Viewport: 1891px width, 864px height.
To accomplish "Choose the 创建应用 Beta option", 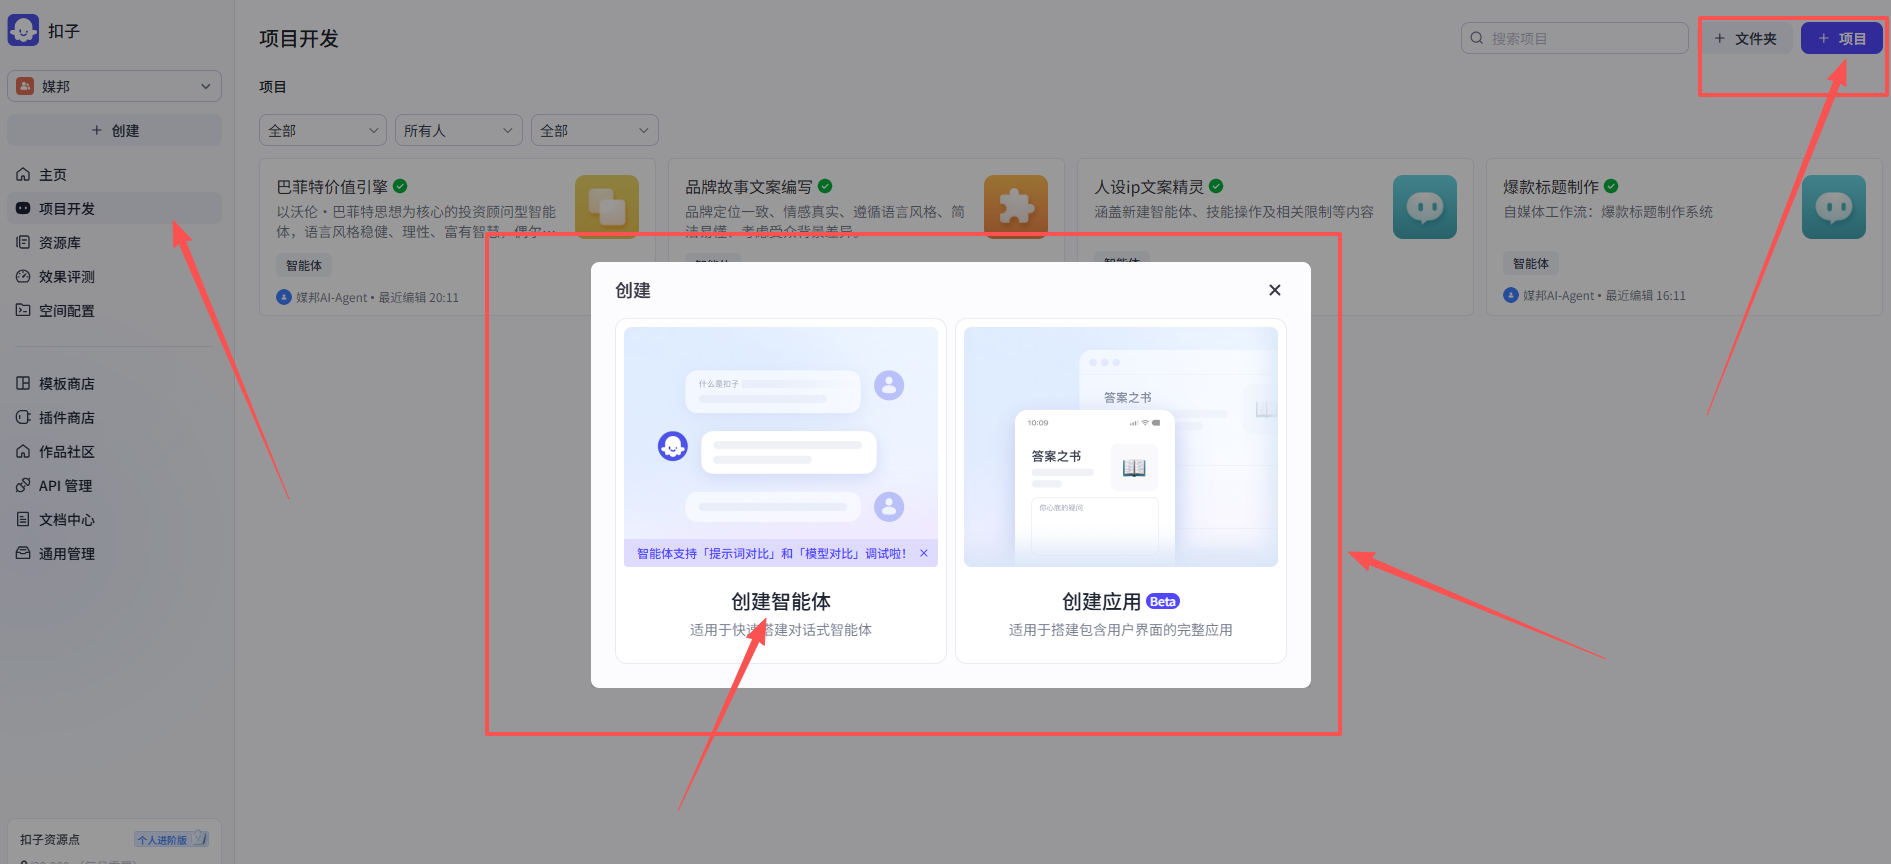I will pos(1121,491).
